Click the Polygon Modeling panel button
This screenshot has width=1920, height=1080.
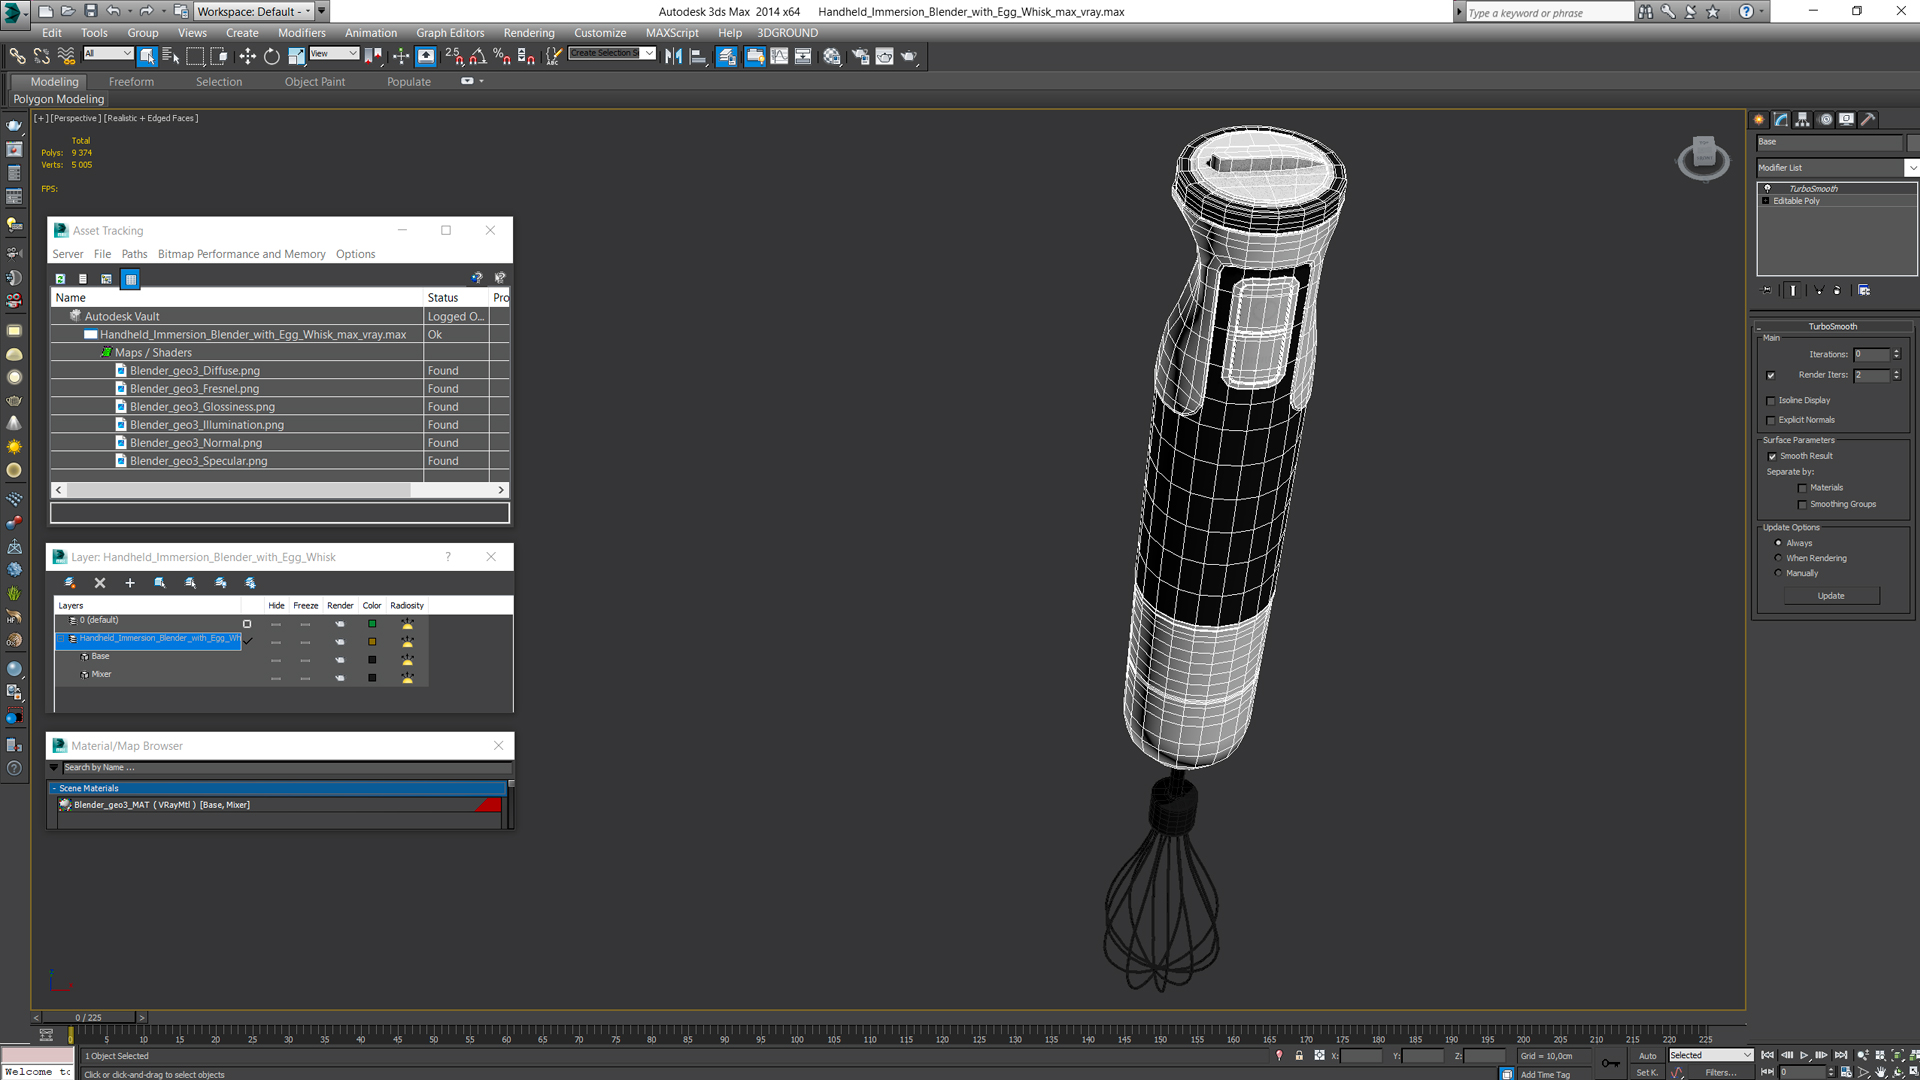click(x=58, y=99)
